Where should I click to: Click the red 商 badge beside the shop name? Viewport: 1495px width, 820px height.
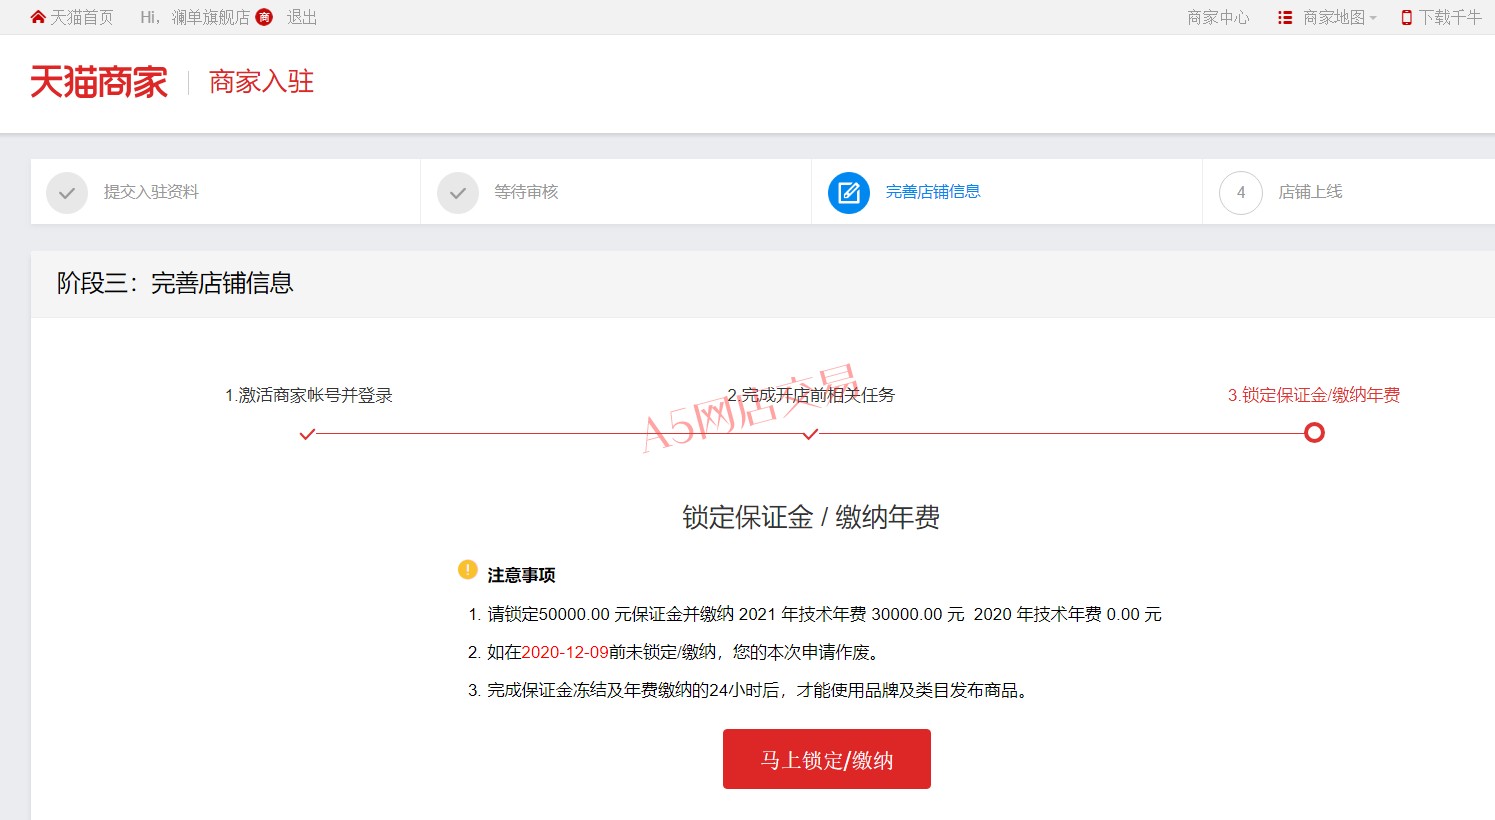tap(264, 17)
